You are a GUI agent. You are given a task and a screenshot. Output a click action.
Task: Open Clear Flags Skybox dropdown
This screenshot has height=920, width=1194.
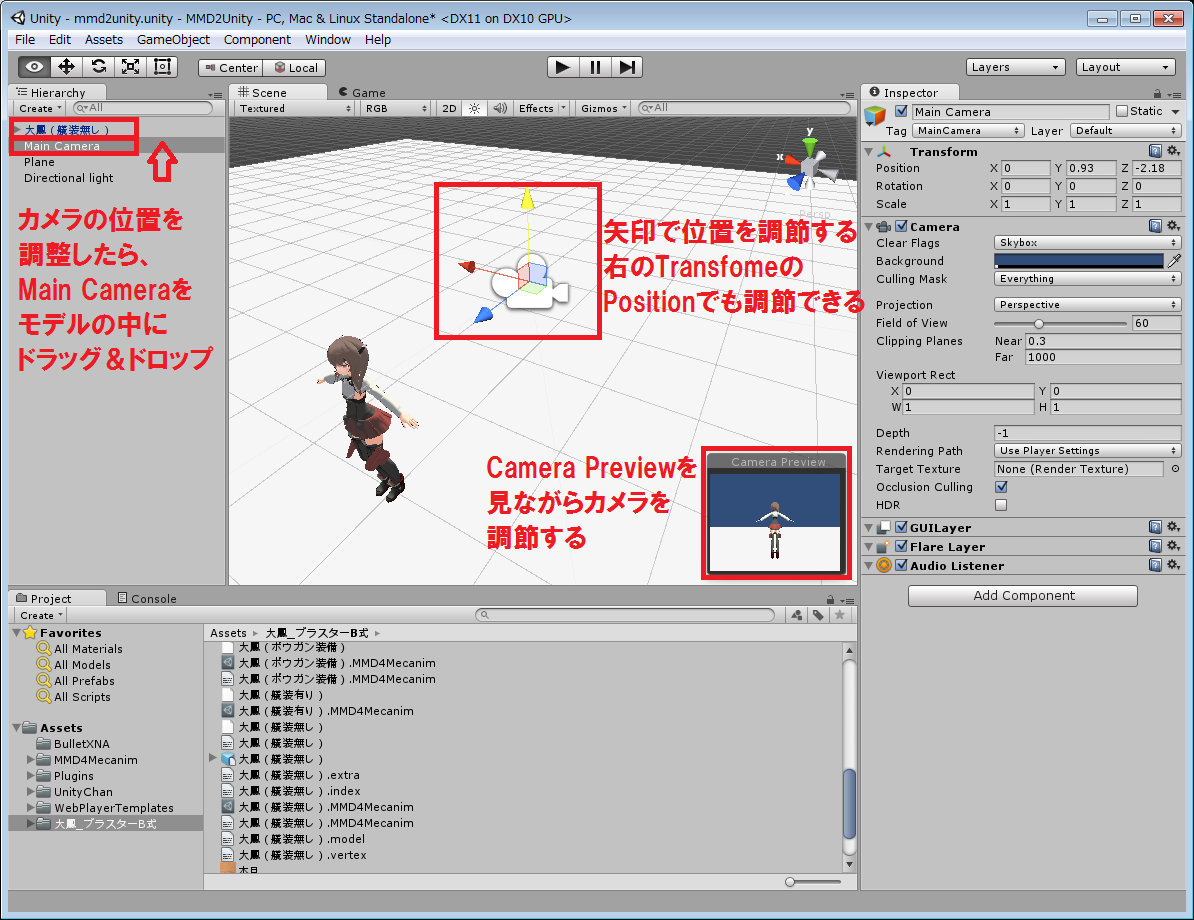click(x=1087, y=242)
